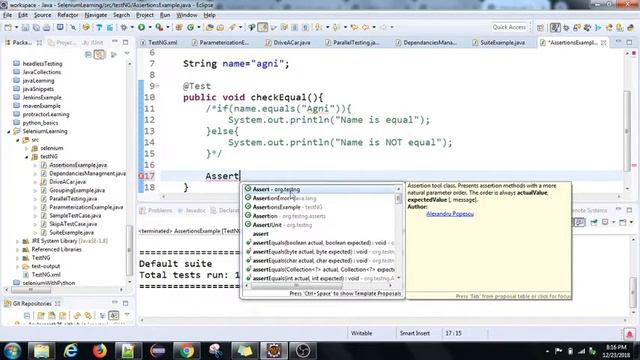
Task: Collapse the SeleniumLearning project node
Action: (9, 131)
